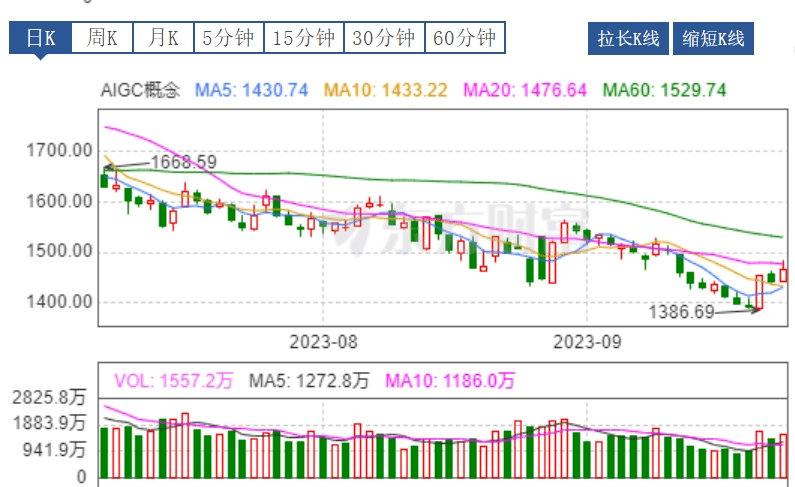Click the blue MA5: 1430.74 legend
The height and width of the screenshot is (487, 795).
(x=251, y=90)
